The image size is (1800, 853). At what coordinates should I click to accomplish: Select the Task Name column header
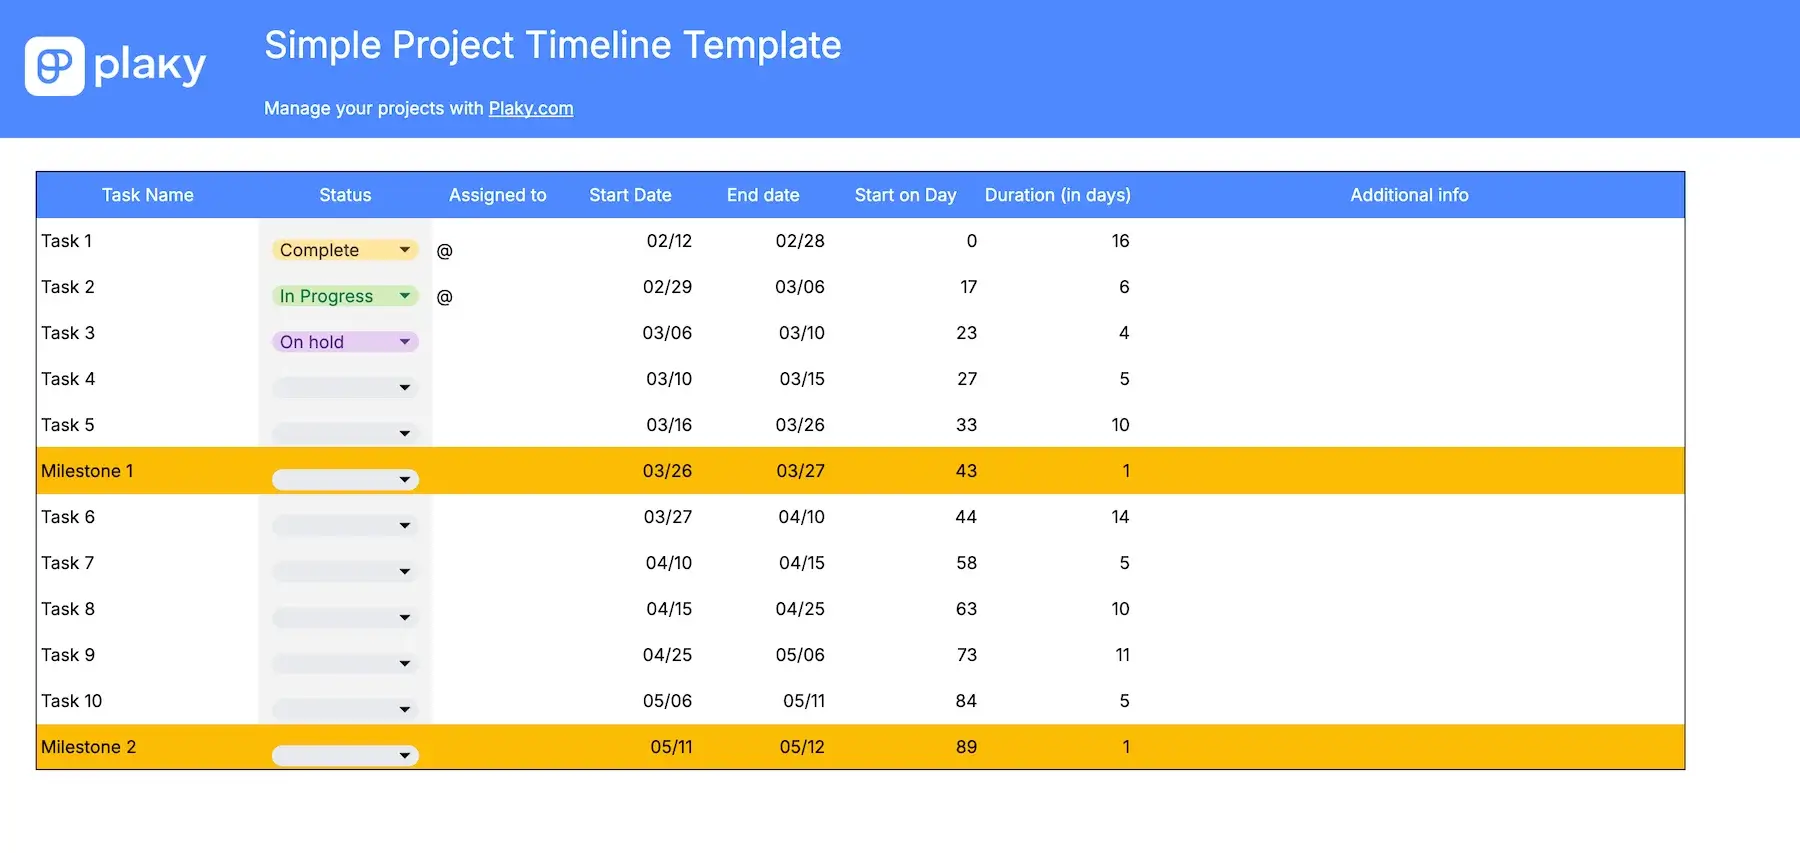tap(148, 195)
